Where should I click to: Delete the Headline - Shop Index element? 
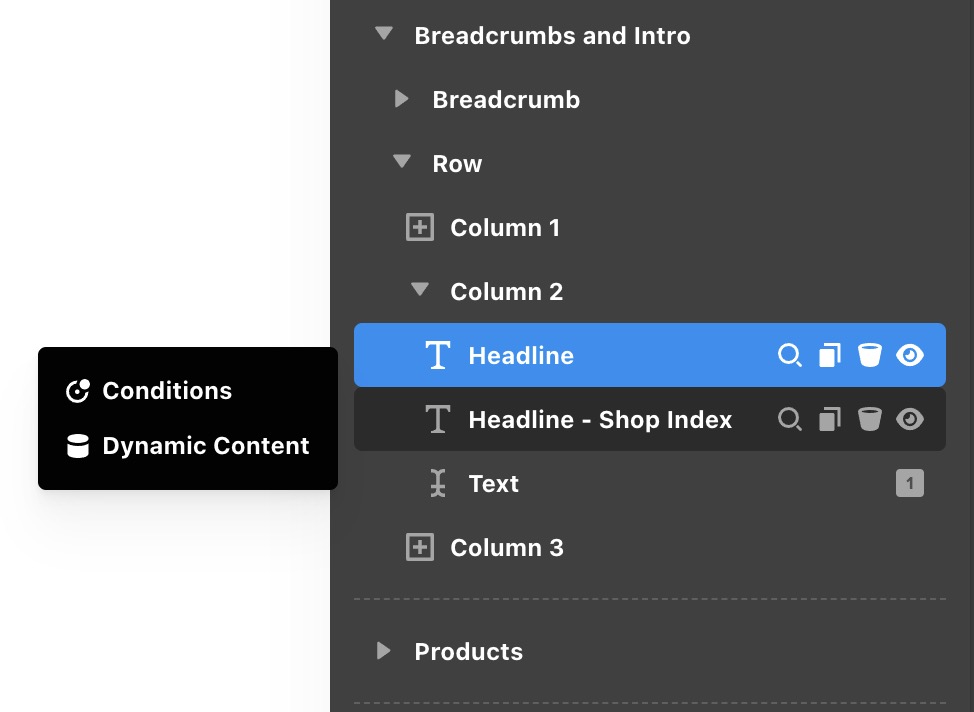click(870, 420)
